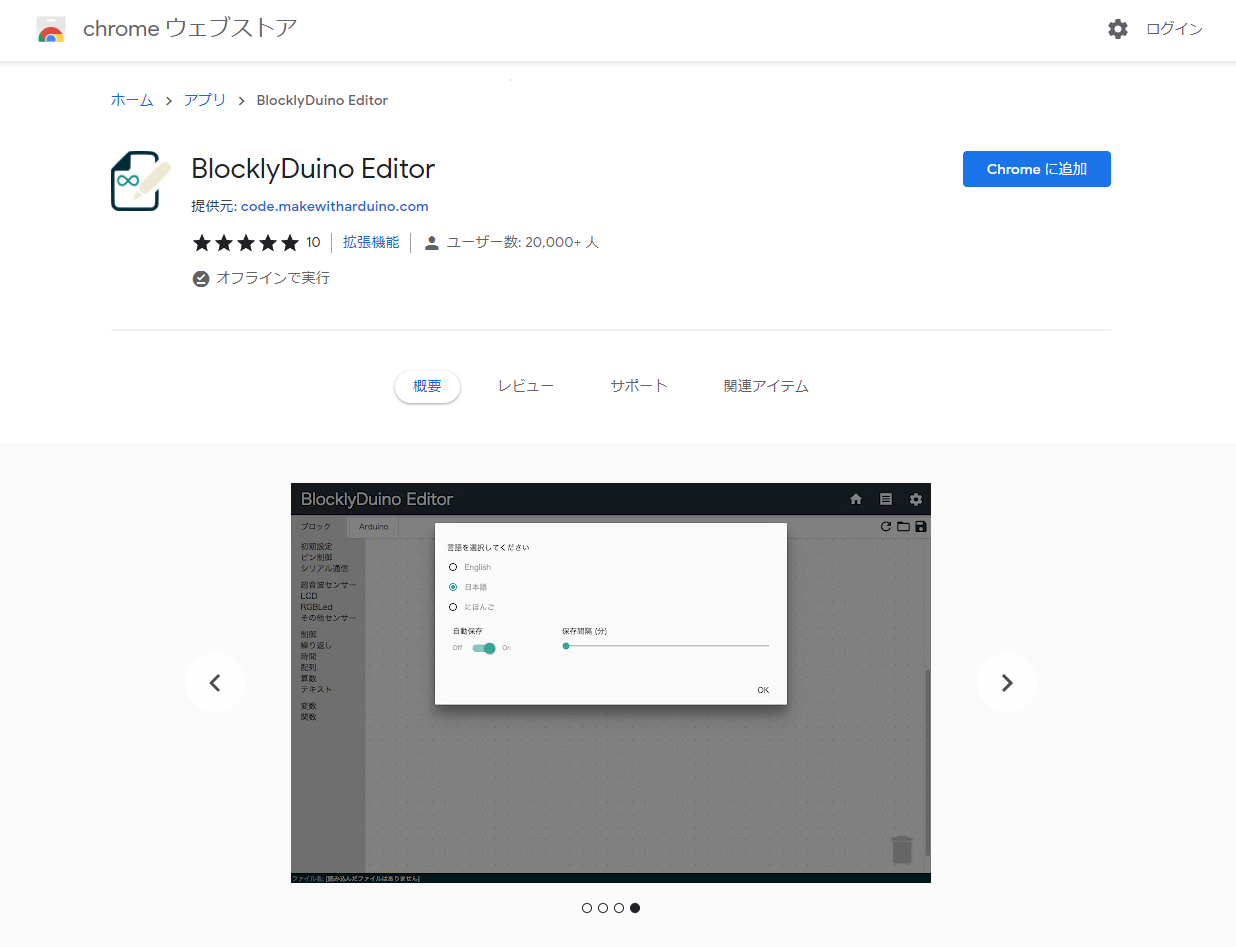Select the fourth filled carousel dot
The height and width of the screenshot is (947, 1236).
[635, 908]
